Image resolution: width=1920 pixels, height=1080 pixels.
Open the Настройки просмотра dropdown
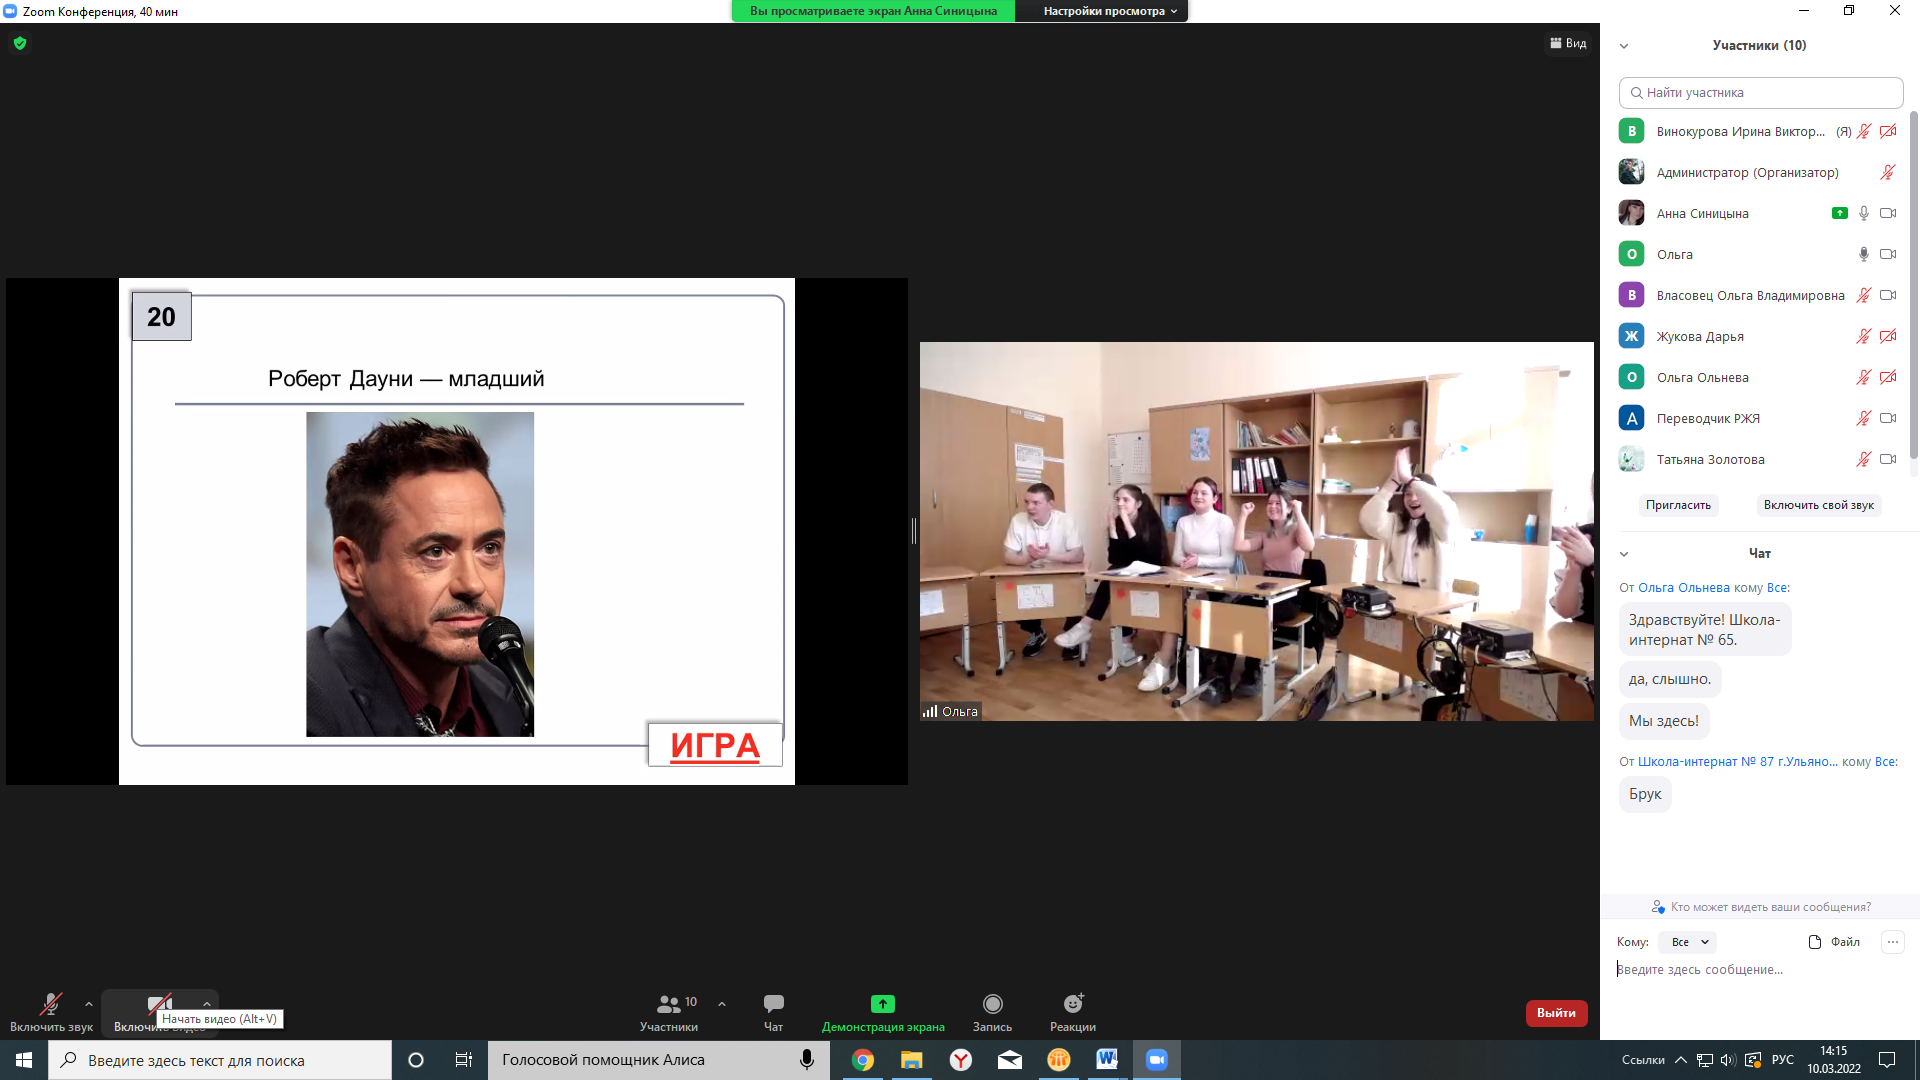tap(1109, 11)
